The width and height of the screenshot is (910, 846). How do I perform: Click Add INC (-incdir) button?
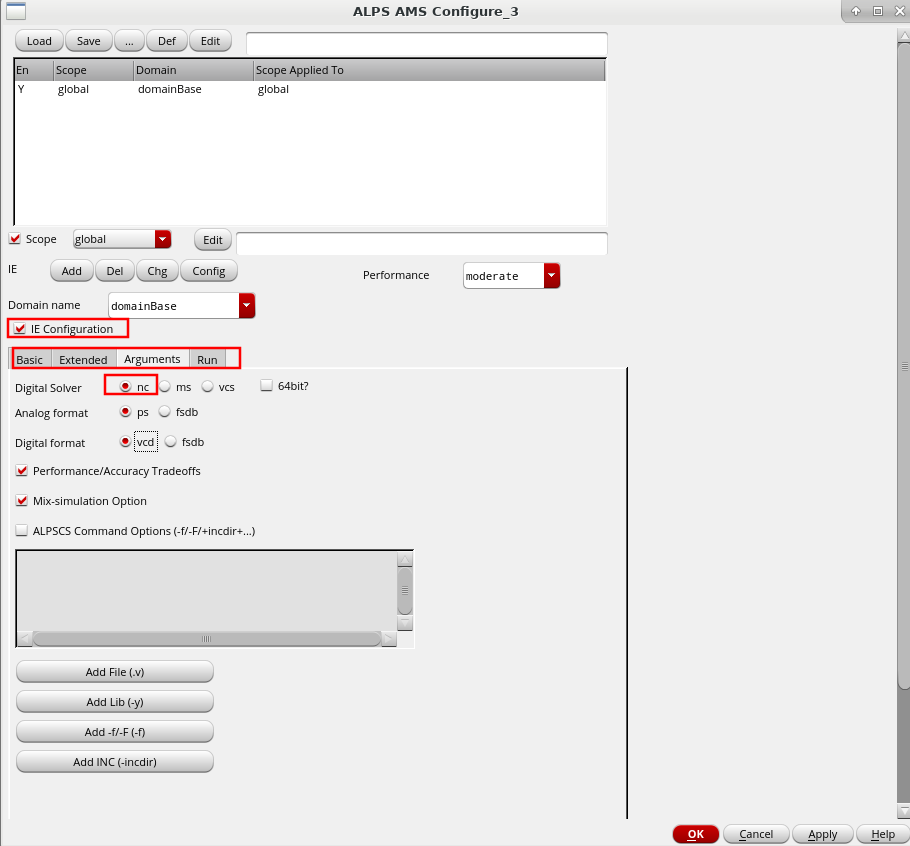(115, 762)
